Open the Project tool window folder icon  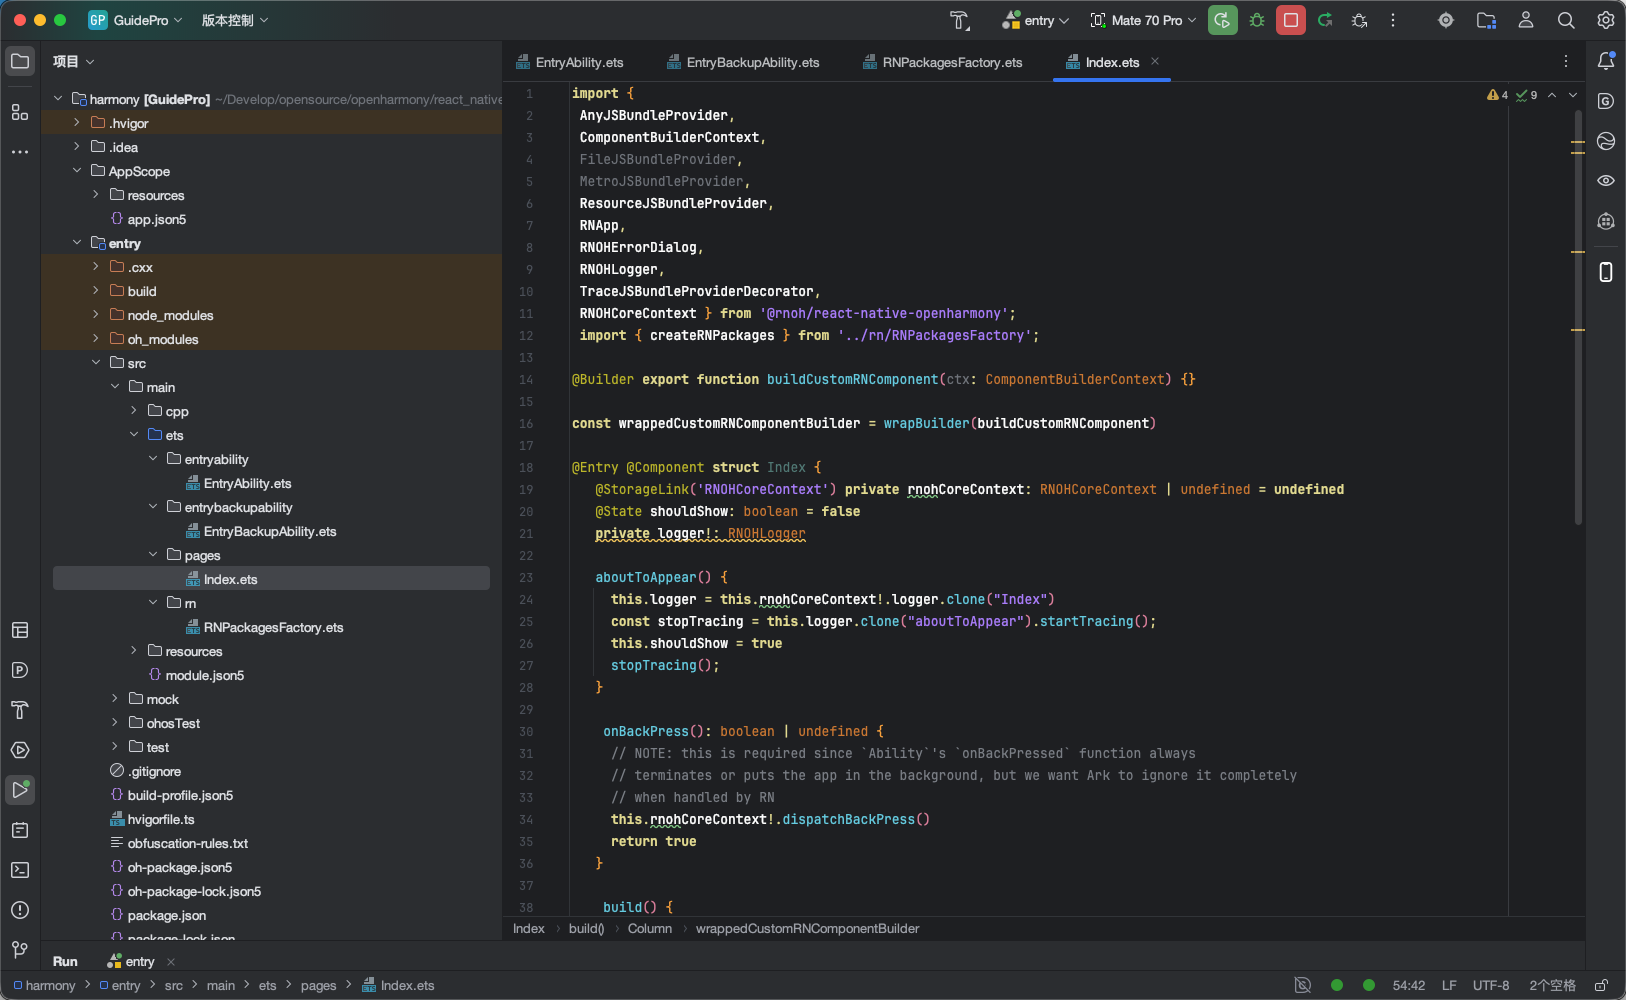(20, 61)
